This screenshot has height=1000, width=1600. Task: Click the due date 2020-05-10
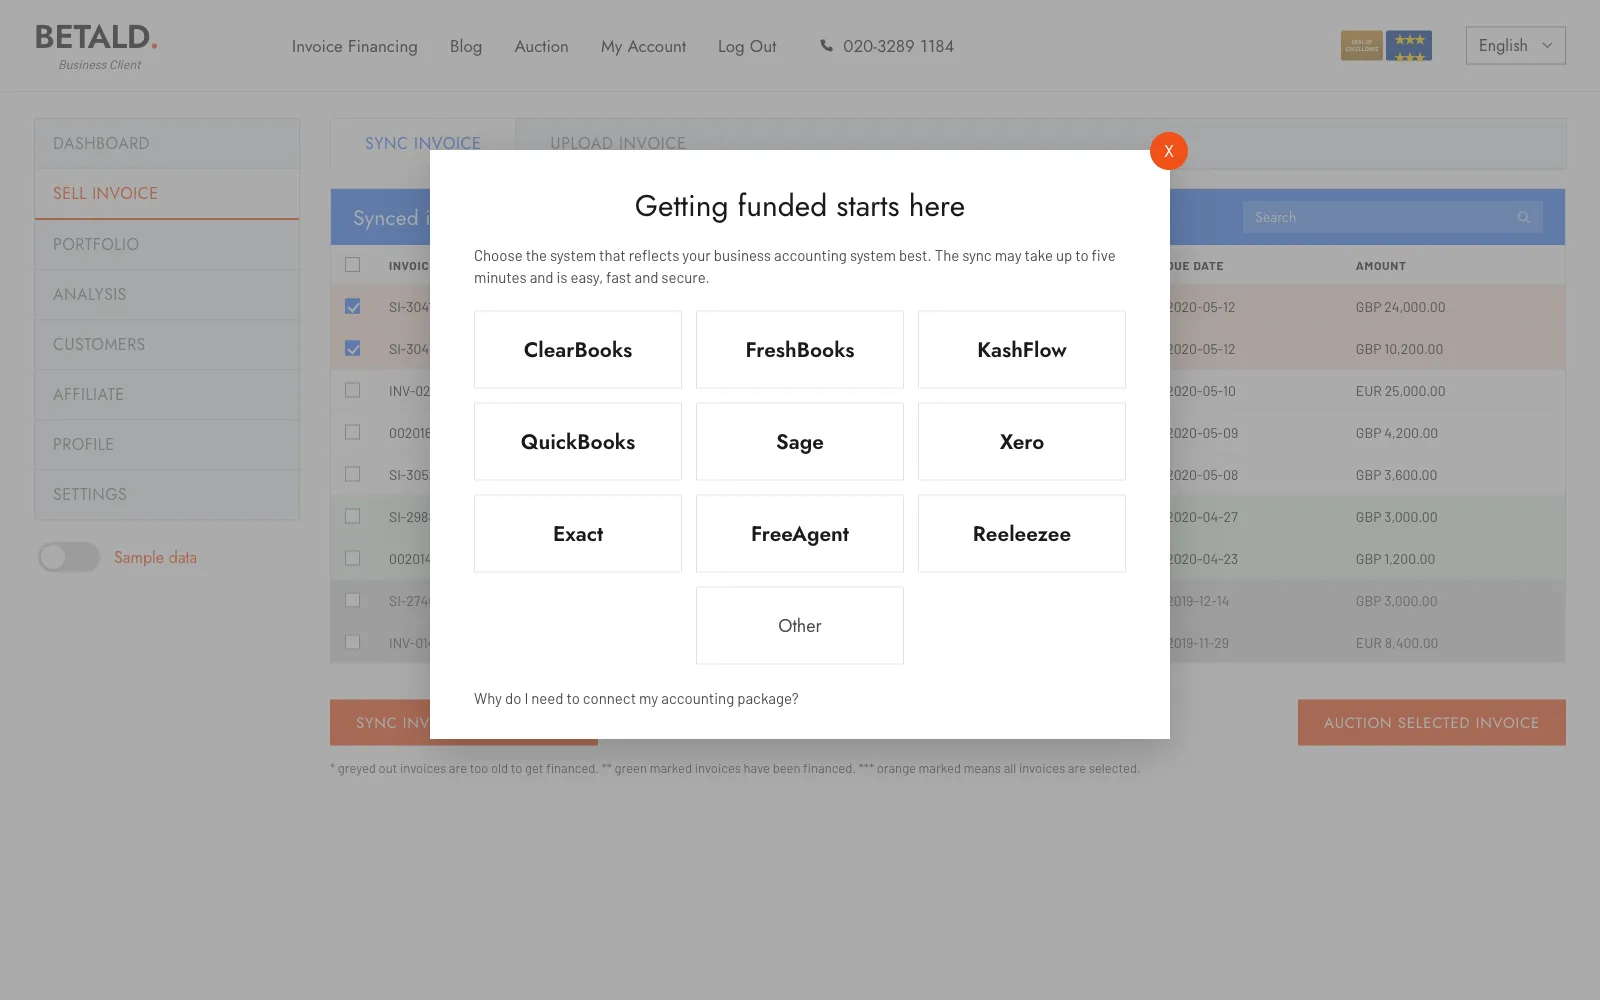1203,391
